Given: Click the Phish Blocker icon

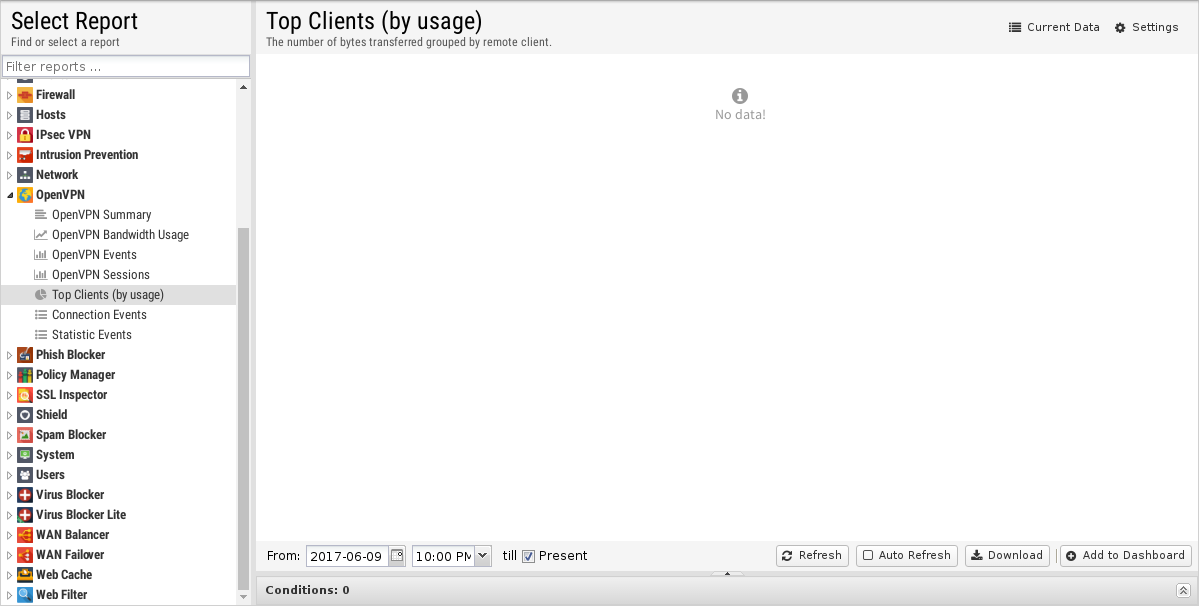Looking at the screenshot, I should click(x=24, y=355).
